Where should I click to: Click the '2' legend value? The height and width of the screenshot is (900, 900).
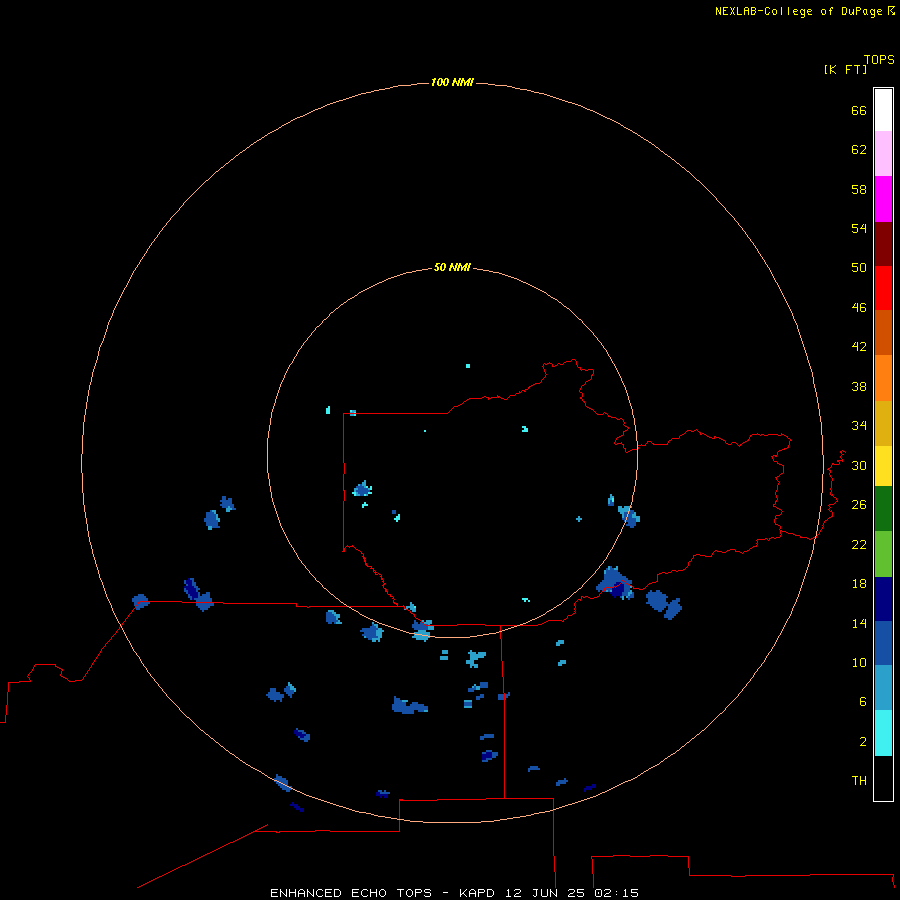click(862, 741)
